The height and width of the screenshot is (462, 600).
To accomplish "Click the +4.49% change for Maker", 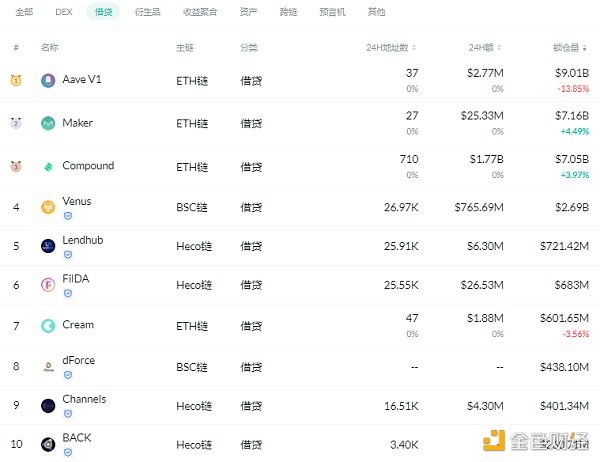I will [x=574, y=131].
